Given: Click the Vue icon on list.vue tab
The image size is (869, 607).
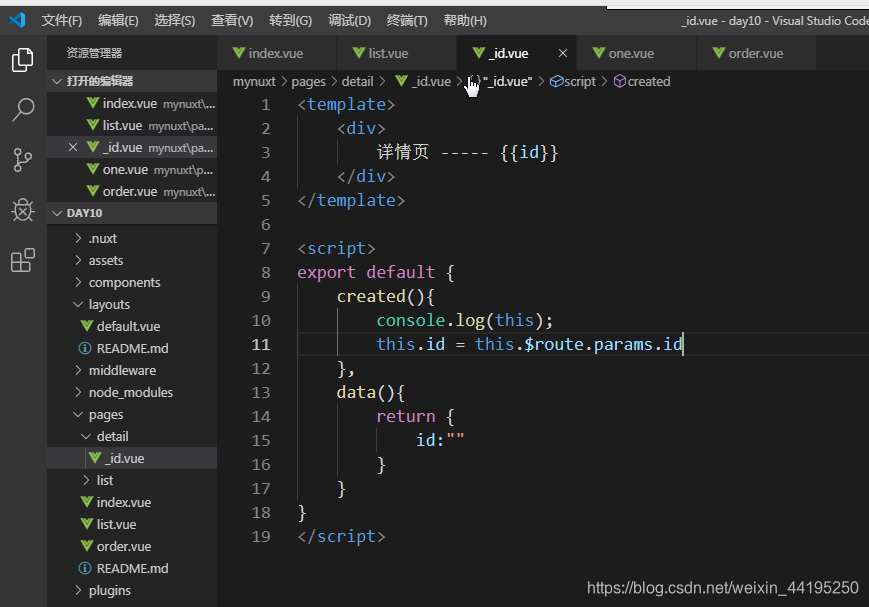Looking at the screenshot, I should [359, 53].
